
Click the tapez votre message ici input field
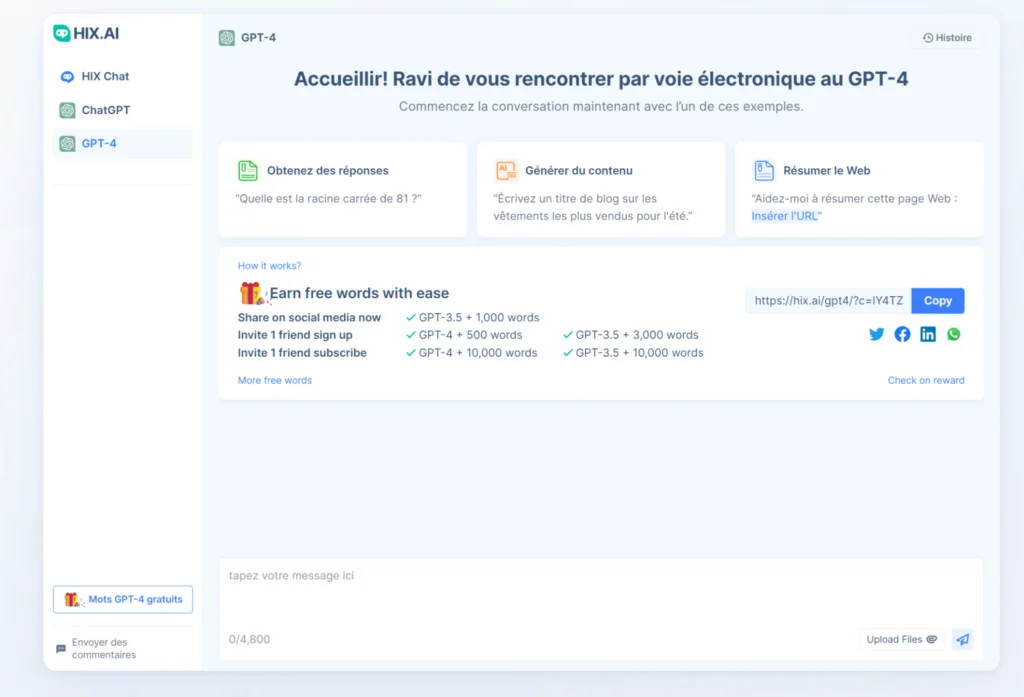tap(400, 575)
